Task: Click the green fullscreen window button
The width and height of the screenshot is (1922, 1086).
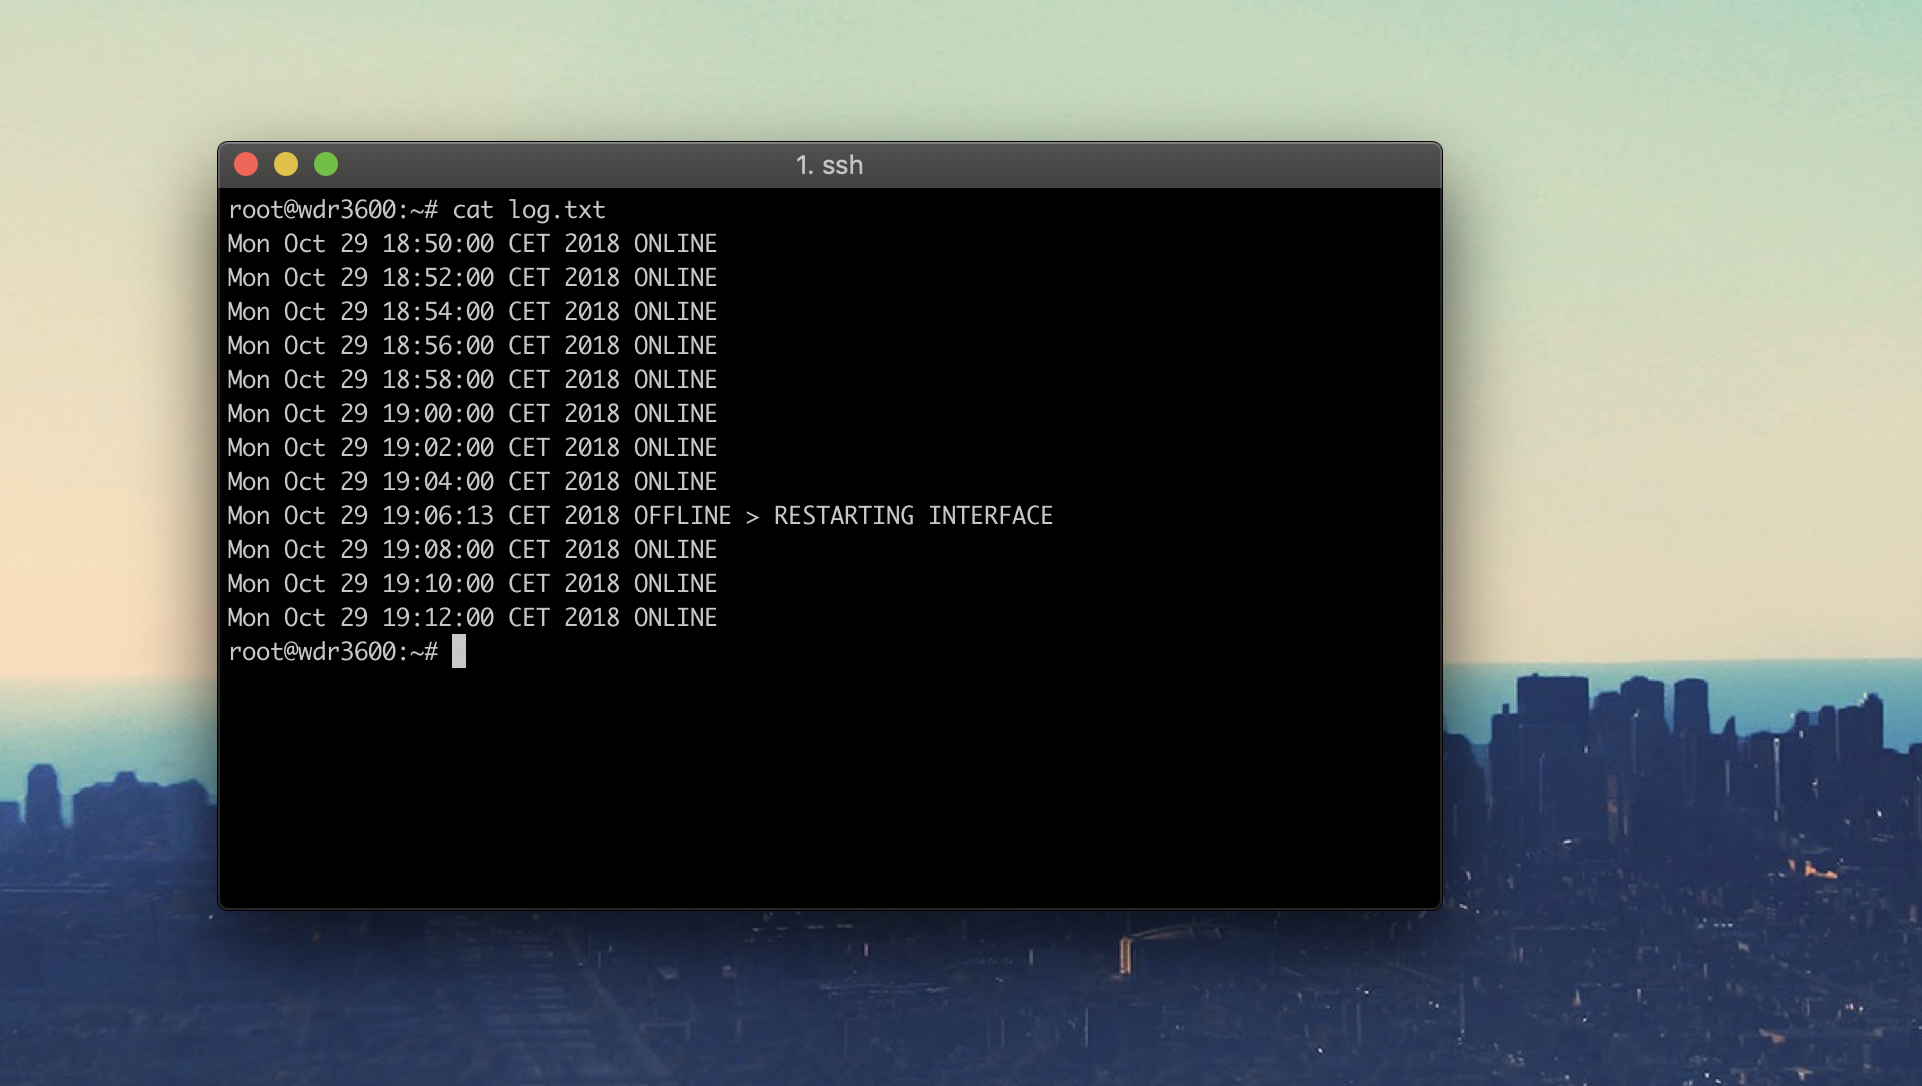Action: 326,164
